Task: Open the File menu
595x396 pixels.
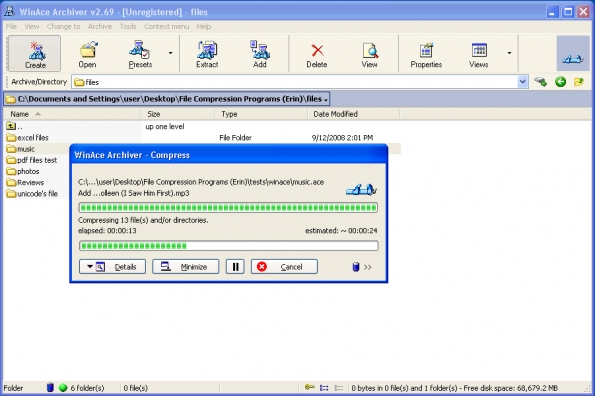Action: click(11, 26)
